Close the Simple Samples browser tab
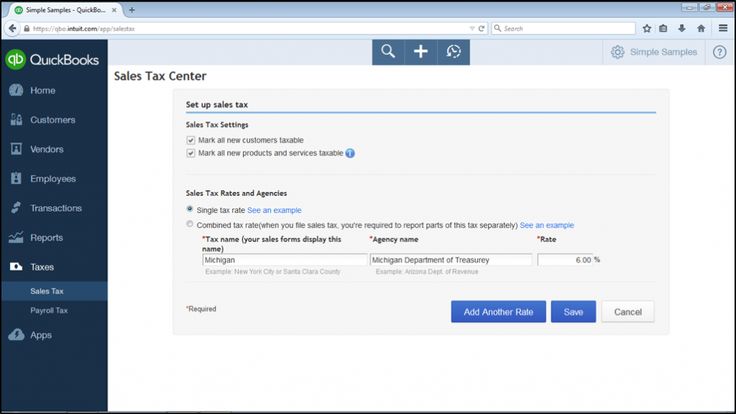This screenshot has height=414, width=736. click(x=114, y=10)
